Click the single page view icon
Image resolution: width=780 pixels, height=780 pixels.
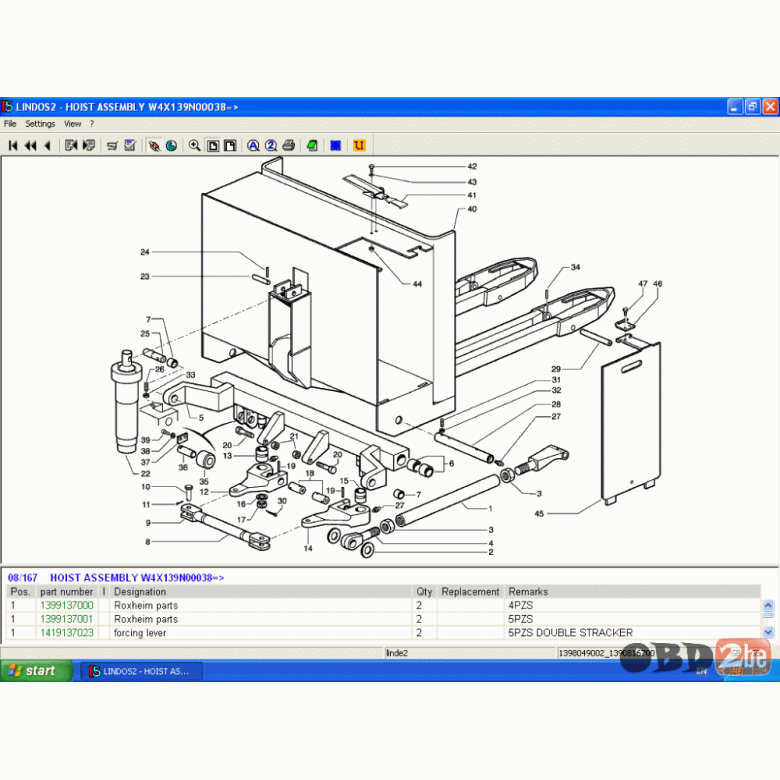pos(213,146)
